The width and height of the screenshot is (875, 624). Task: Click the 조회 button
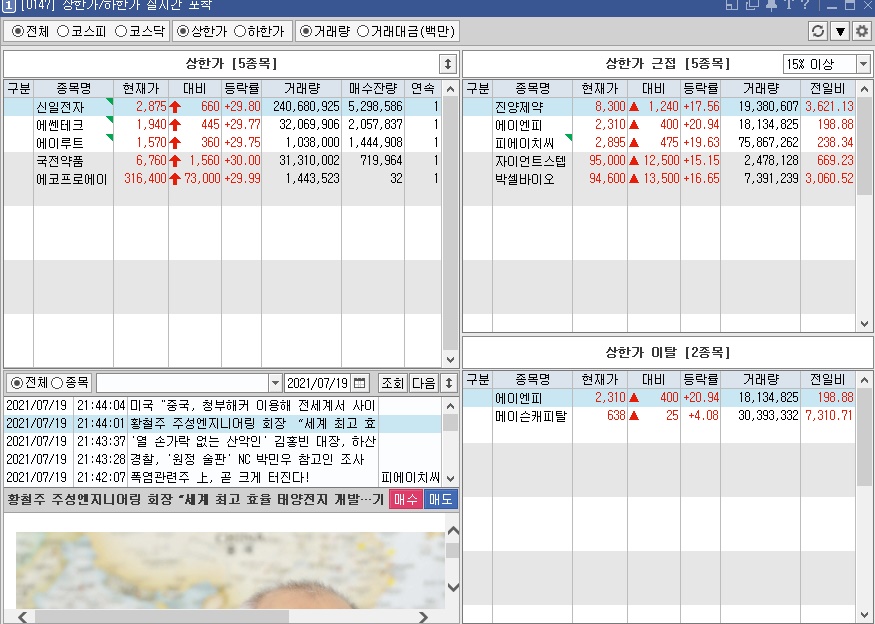pyautogui.click(x=392, y=383)
